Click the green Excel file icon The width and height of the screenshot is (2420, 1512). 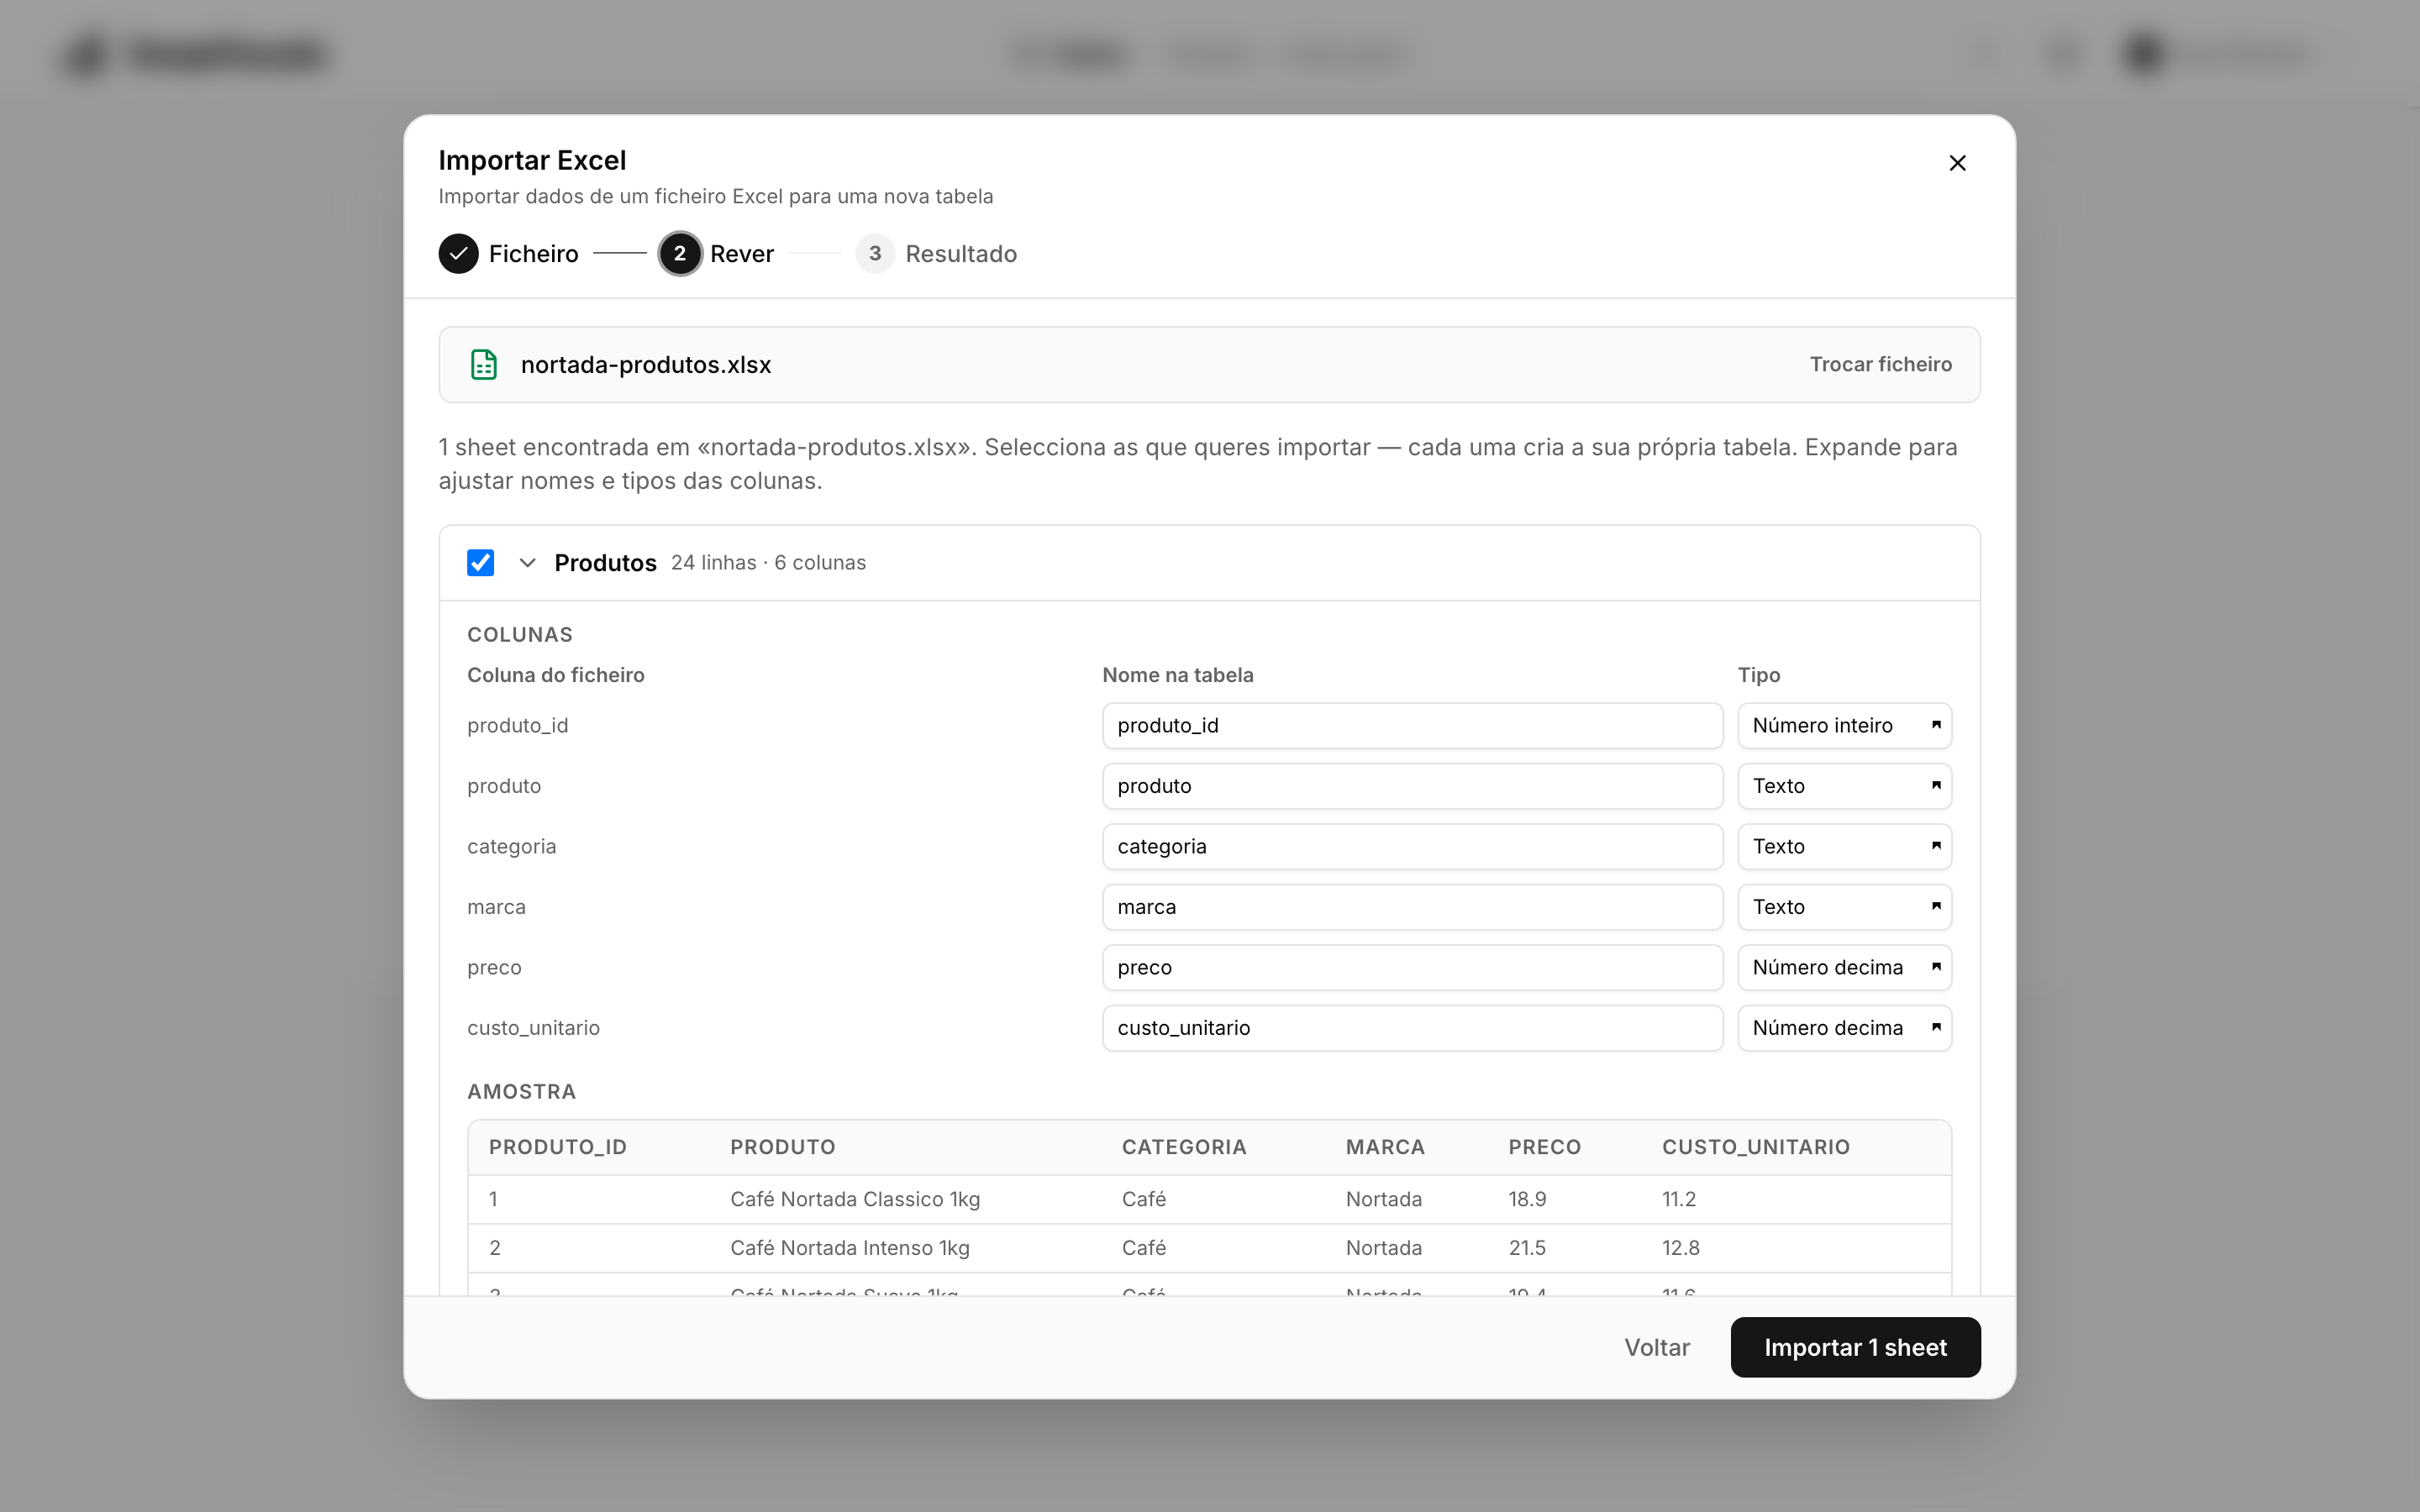click(484, 365)
